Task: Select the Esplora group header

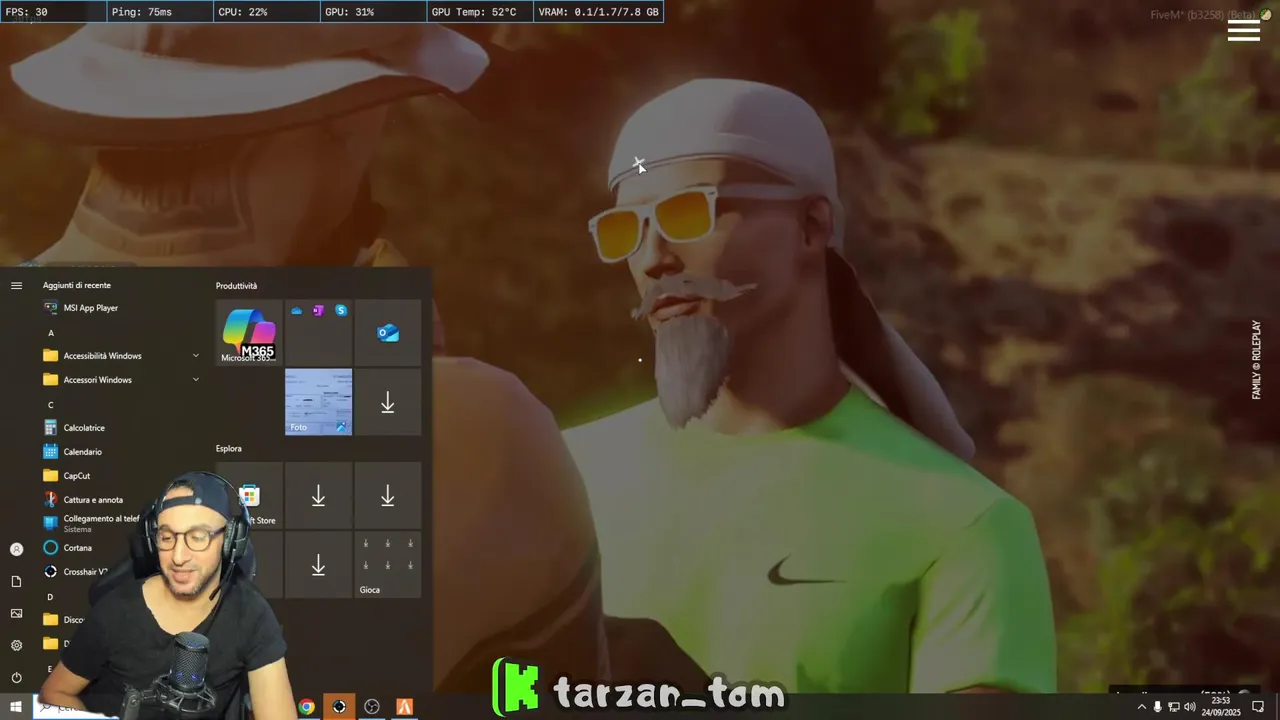Action: [229, 449]
